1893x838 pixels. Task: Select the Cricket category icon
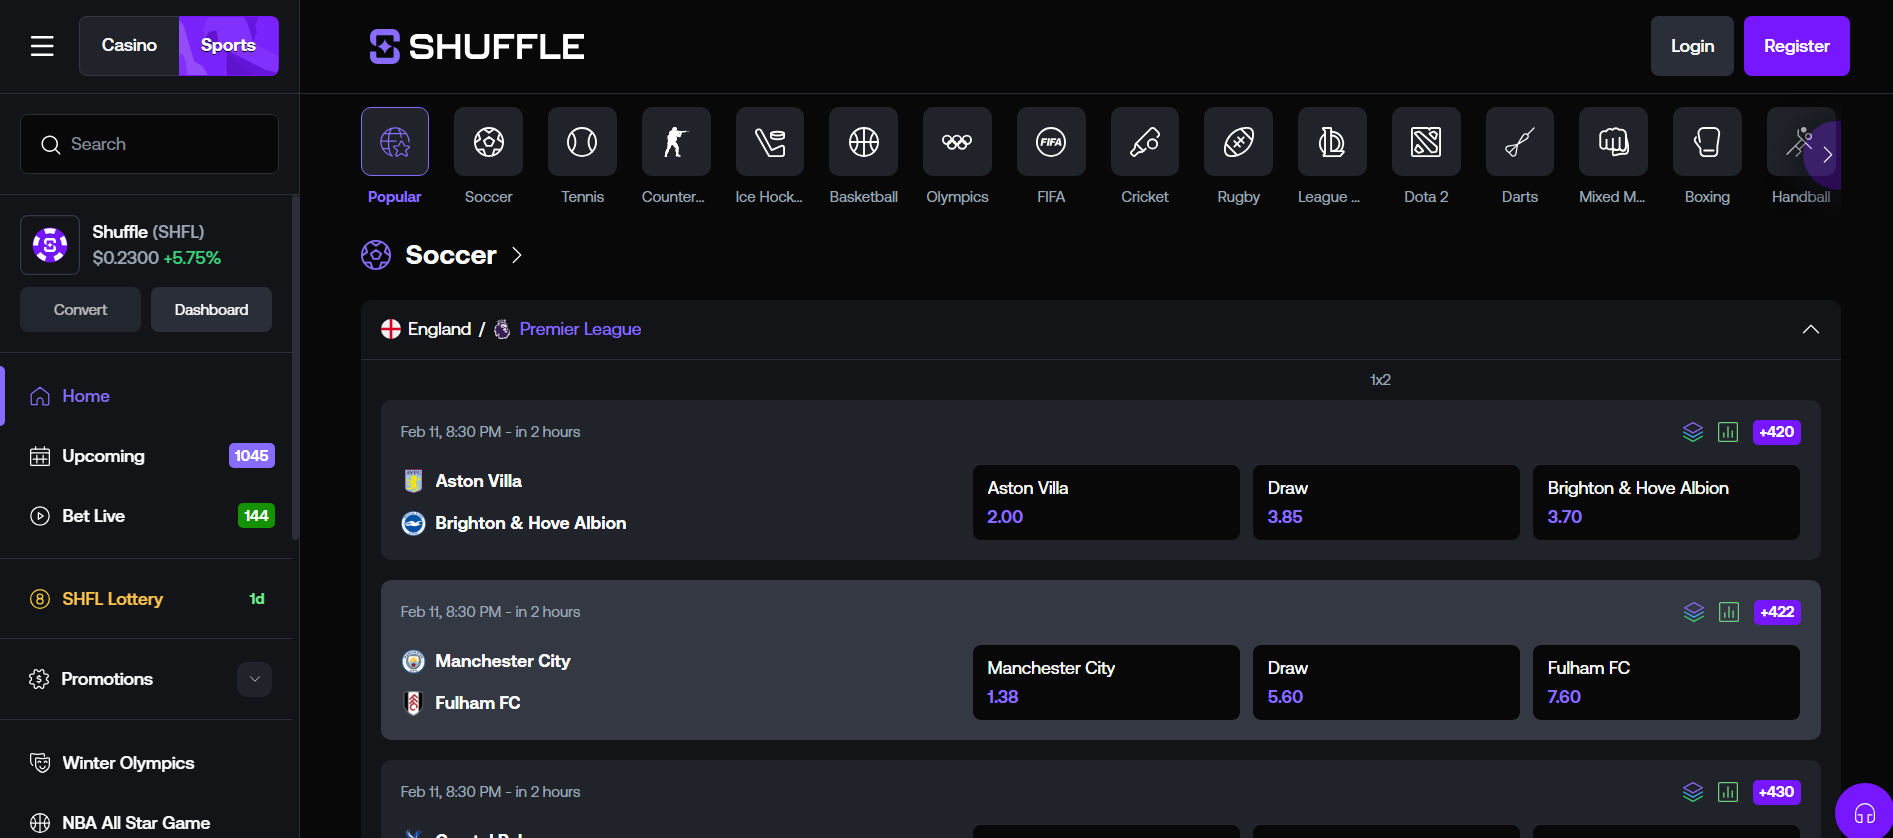pyautogui.click(x=1145, y=142)
